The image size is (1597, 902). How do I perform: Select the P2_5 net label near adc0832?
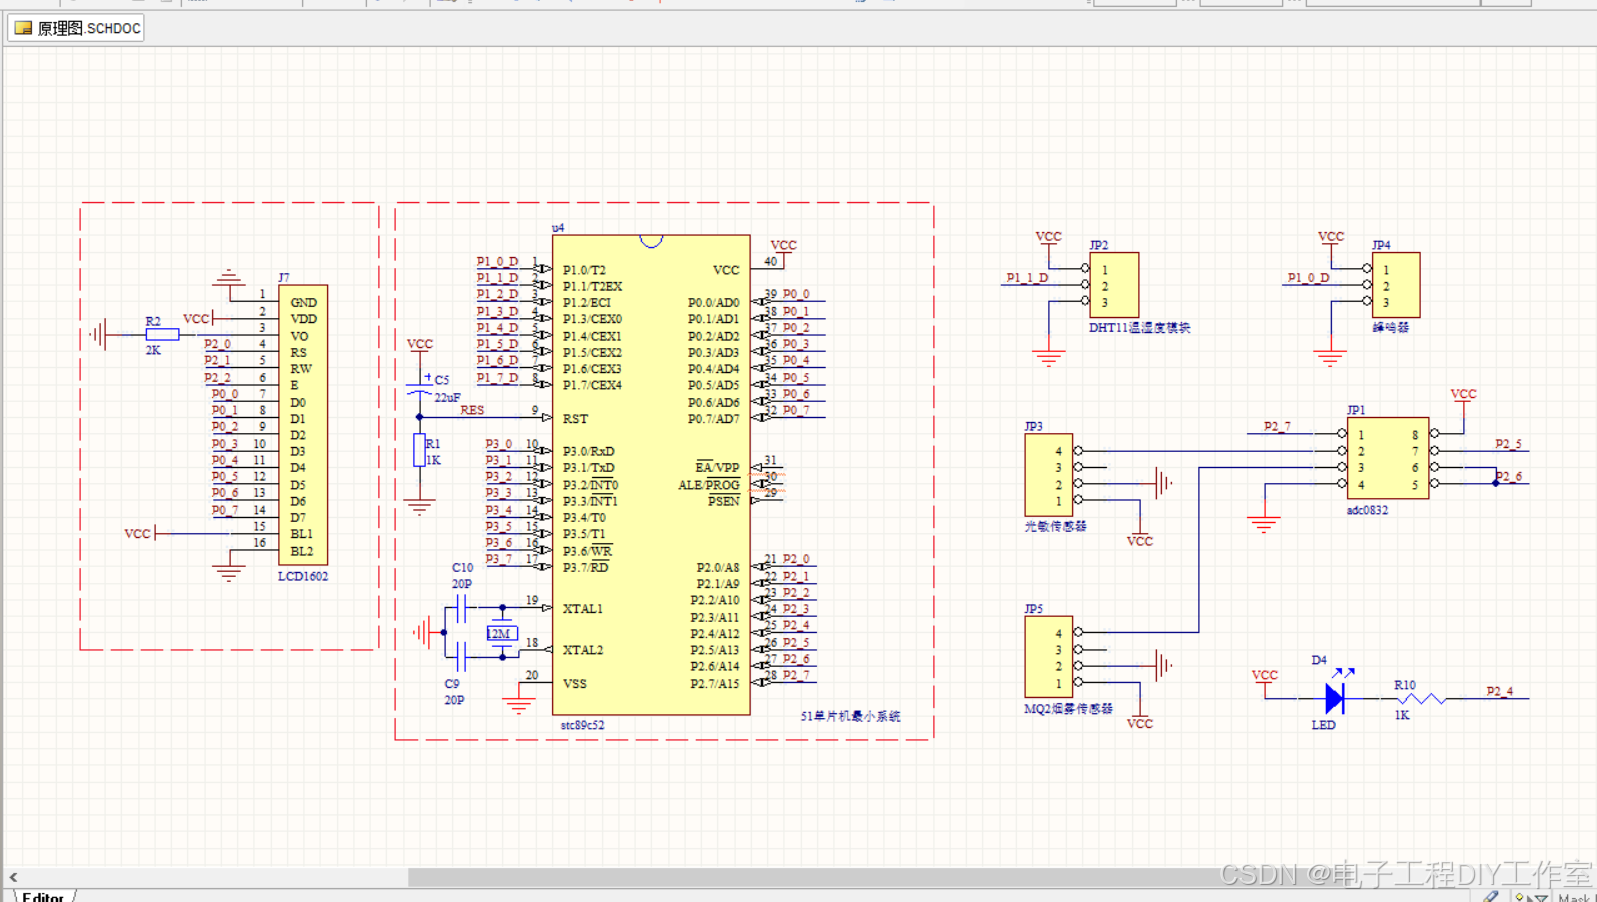[1509, 443]
